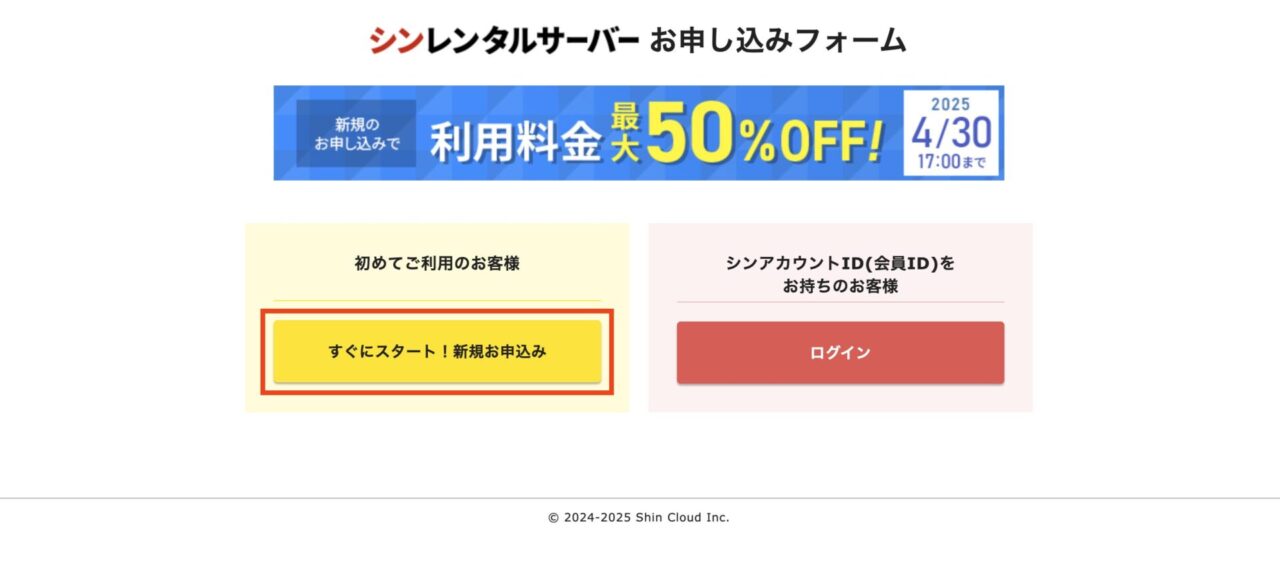Open the 50% OFF campaign banner
This screenshot has width=1280, height=587.
point(638,133)
